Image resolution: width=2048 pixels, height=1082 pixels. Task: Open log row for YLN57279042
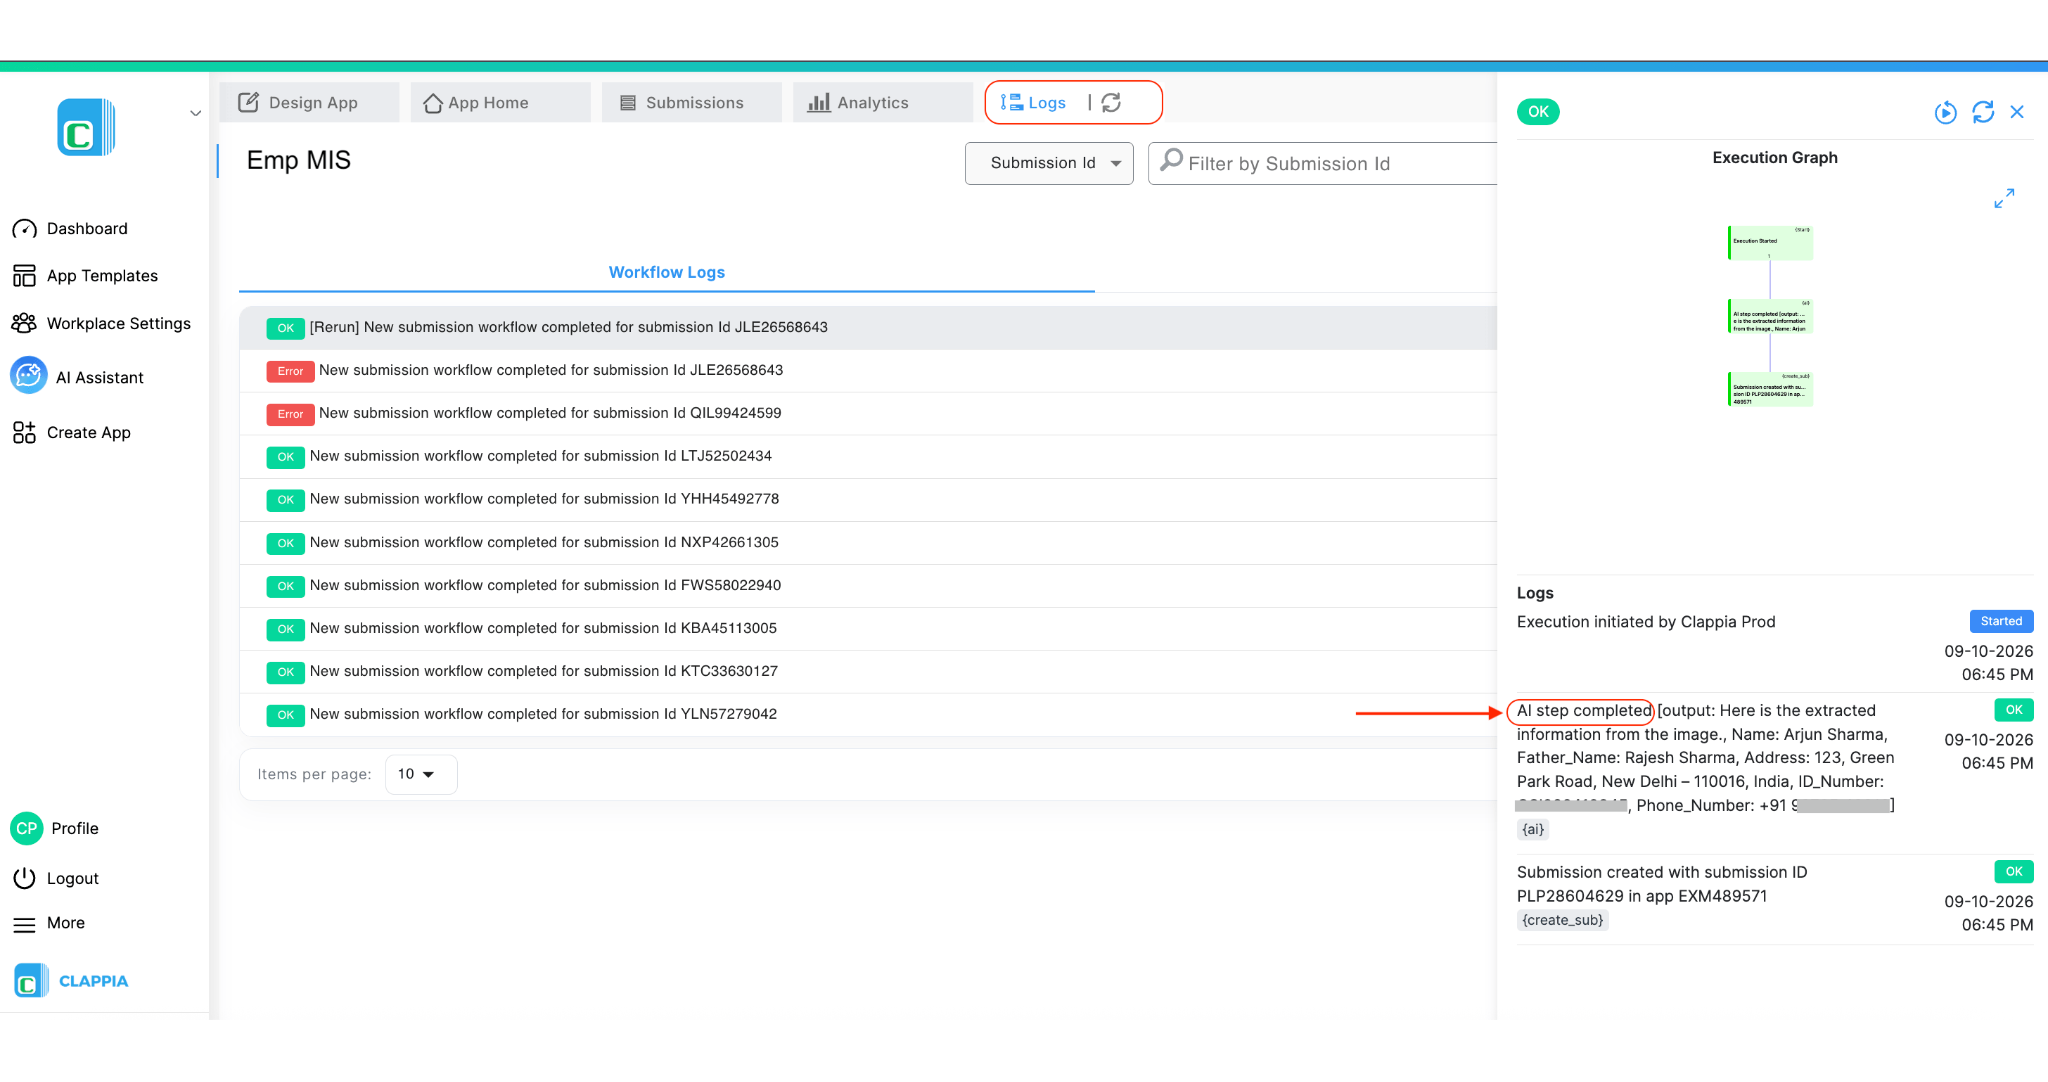point(868,715)
